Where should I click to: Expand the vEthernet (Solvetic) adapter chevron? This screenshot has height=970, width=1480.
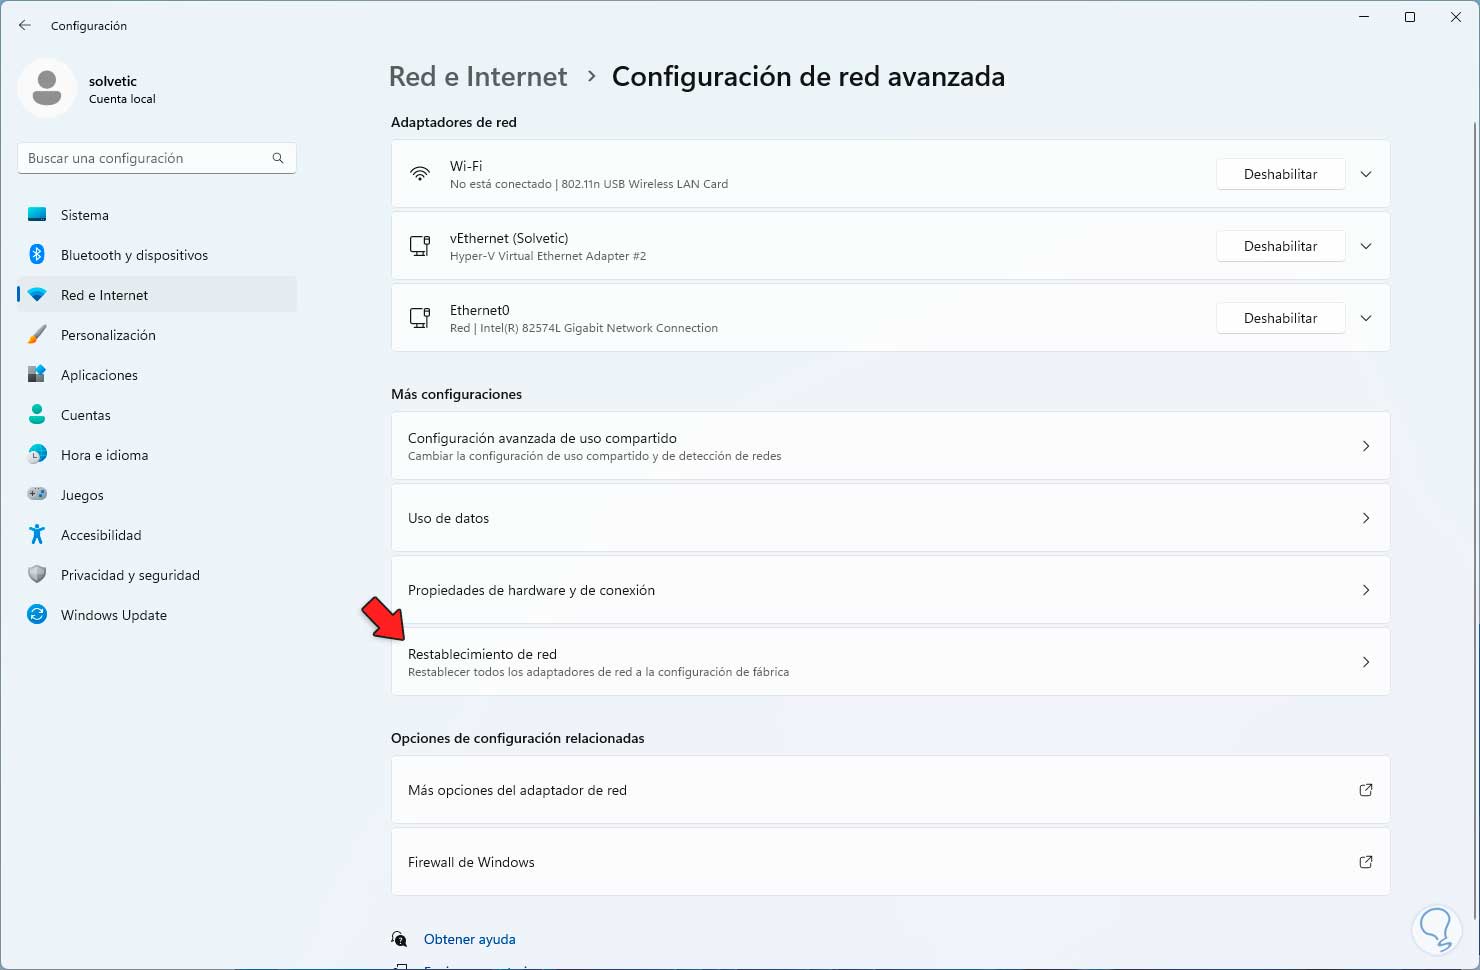(1366, 246)
